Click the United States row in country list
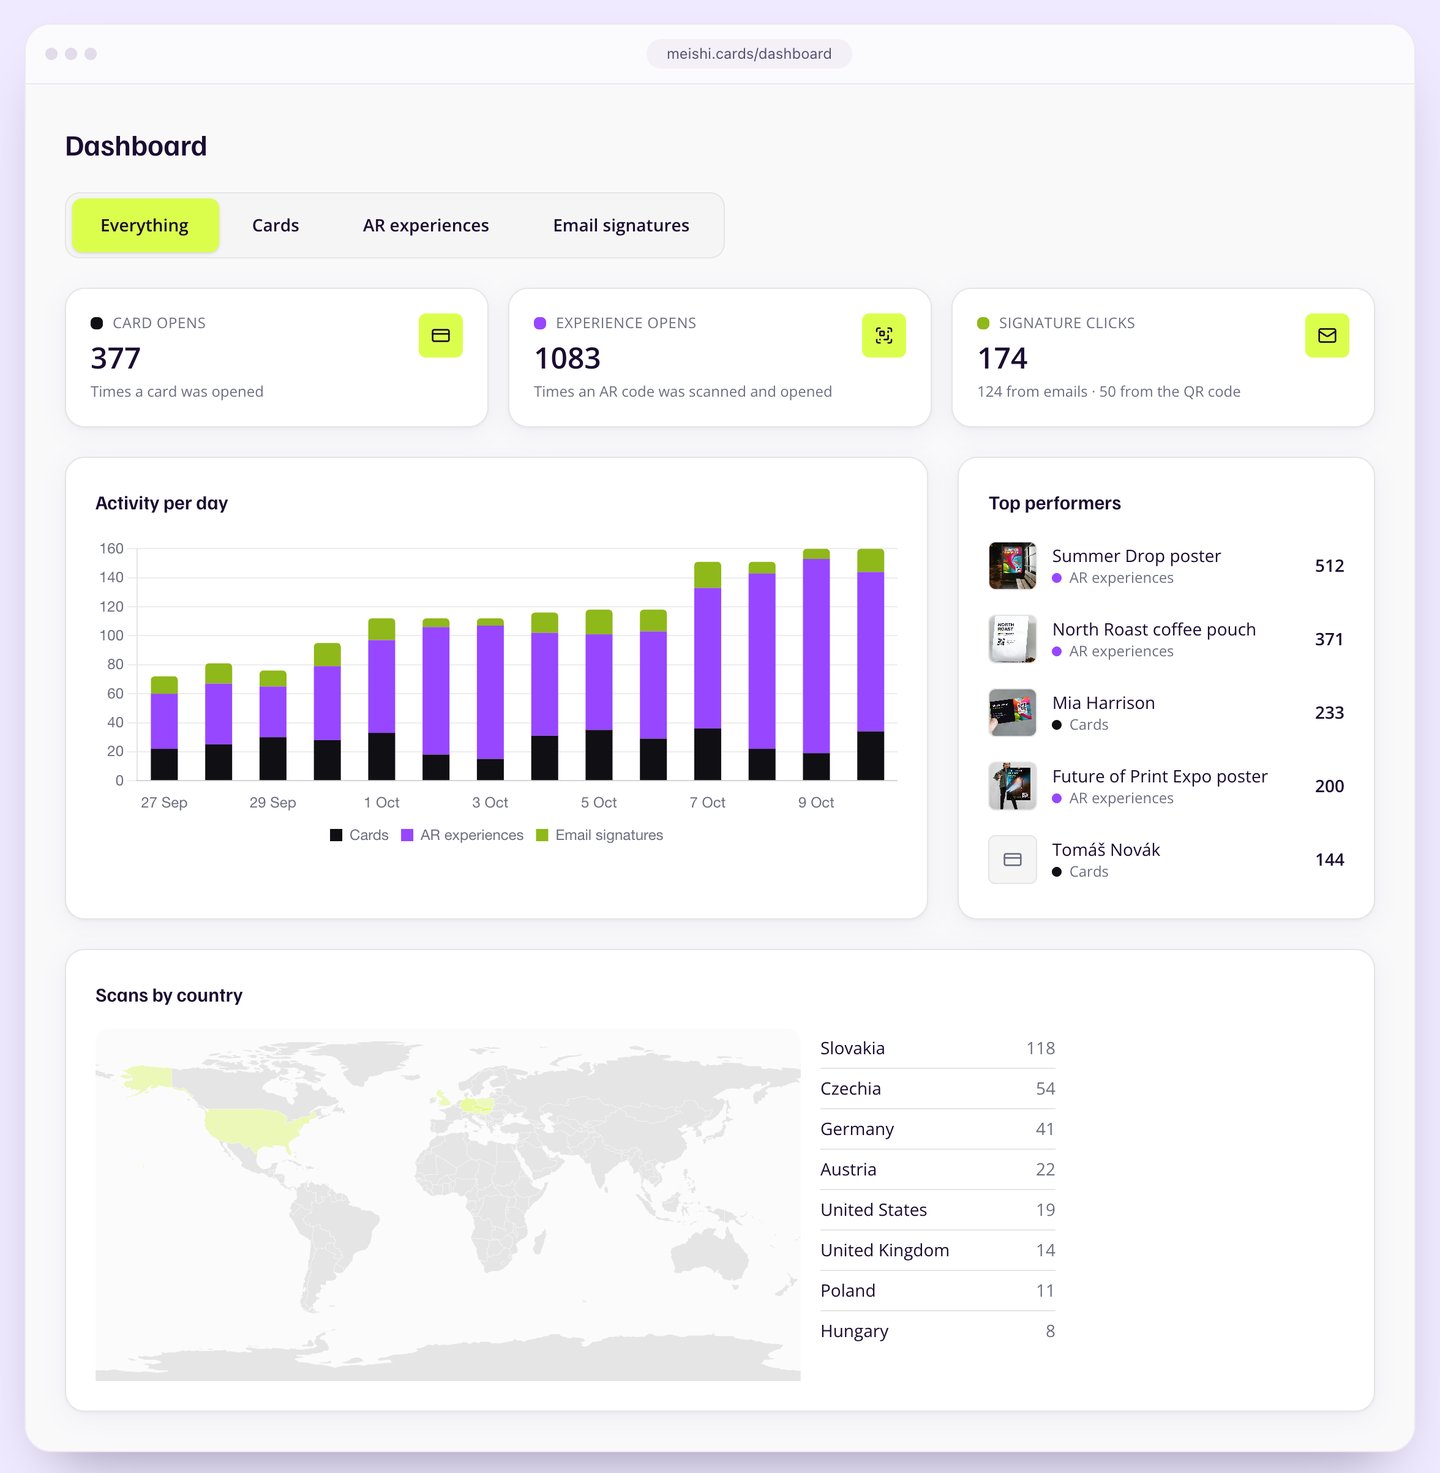This screenshot has height=1473, width=1440. coord(938,1210)
